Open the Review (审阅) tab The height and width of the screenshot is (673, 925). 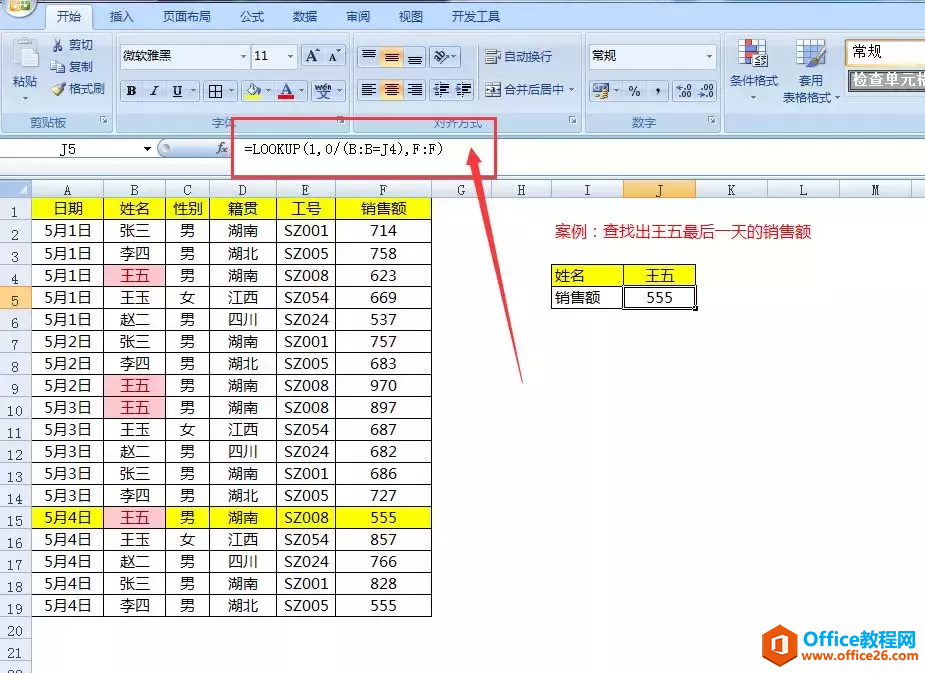[357, 17]
